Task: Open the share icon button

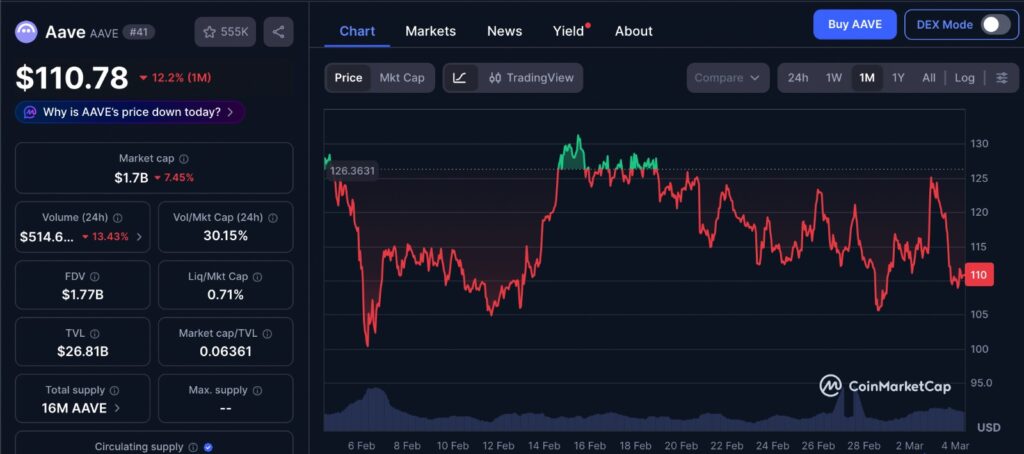Action: [278, 32]
